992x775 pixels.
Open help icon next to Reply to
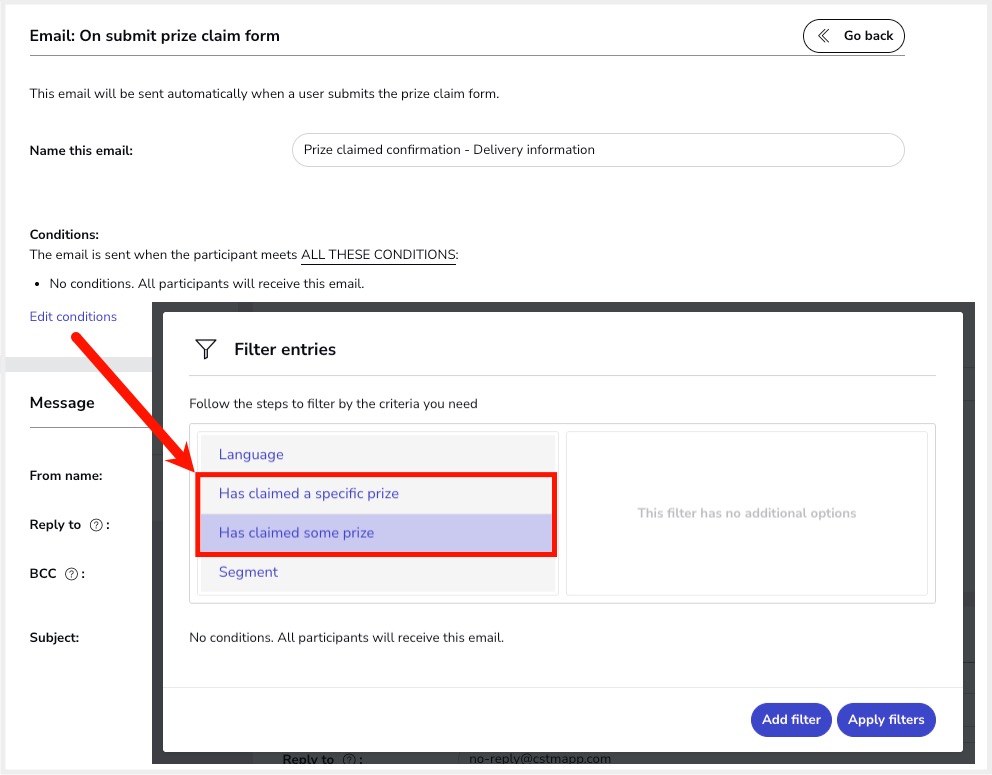[96, 525]
